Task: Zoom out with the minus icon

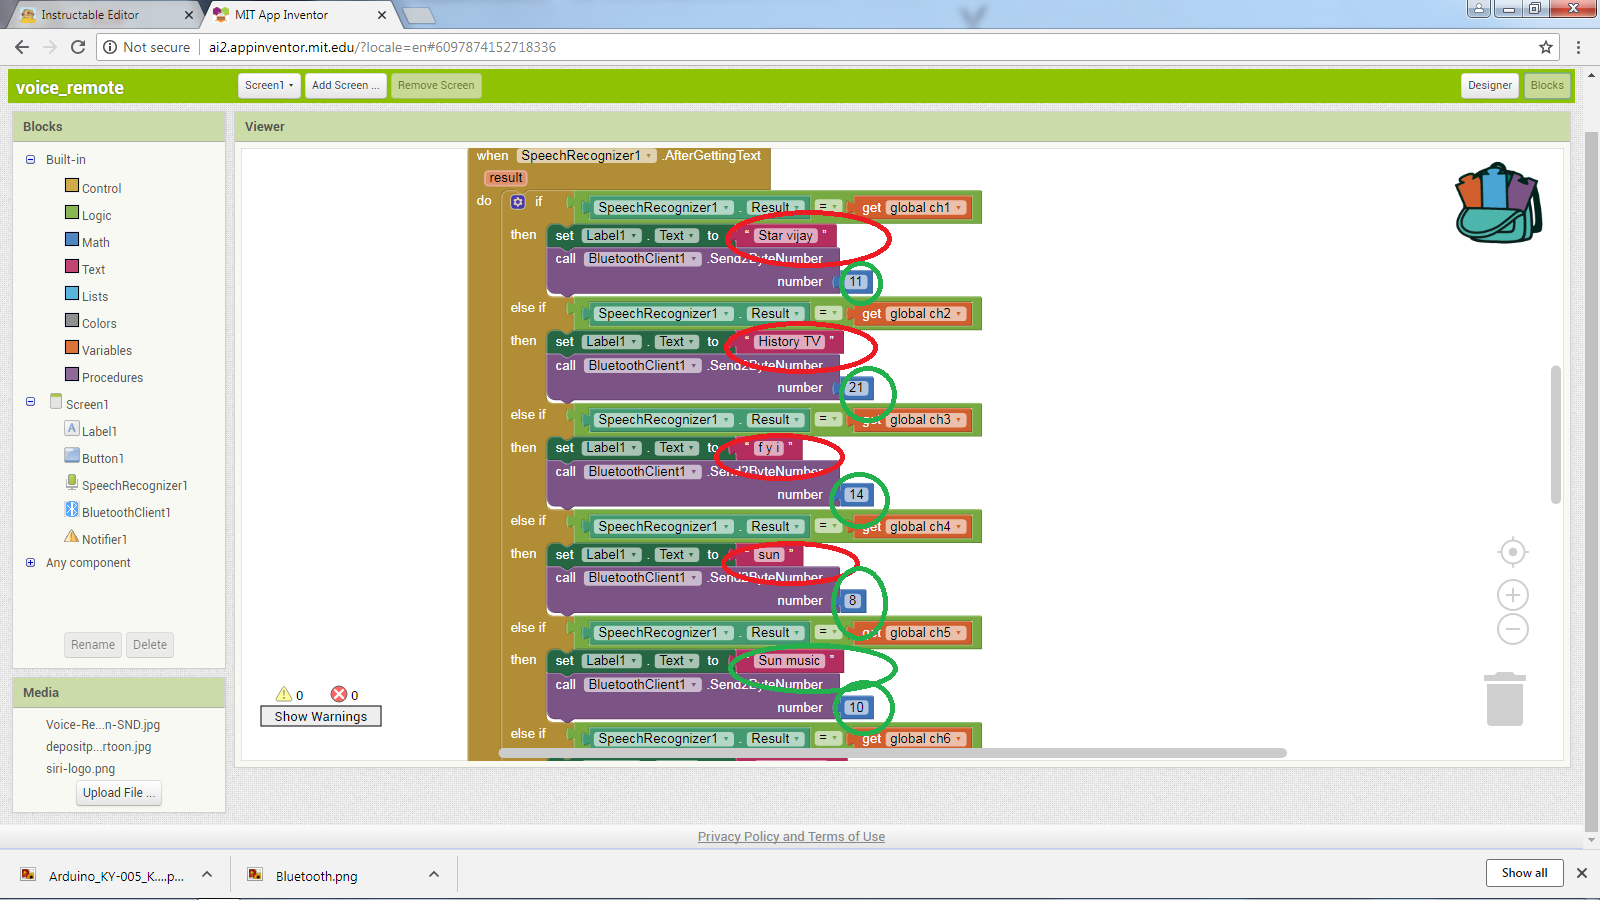Action: 1513,629
